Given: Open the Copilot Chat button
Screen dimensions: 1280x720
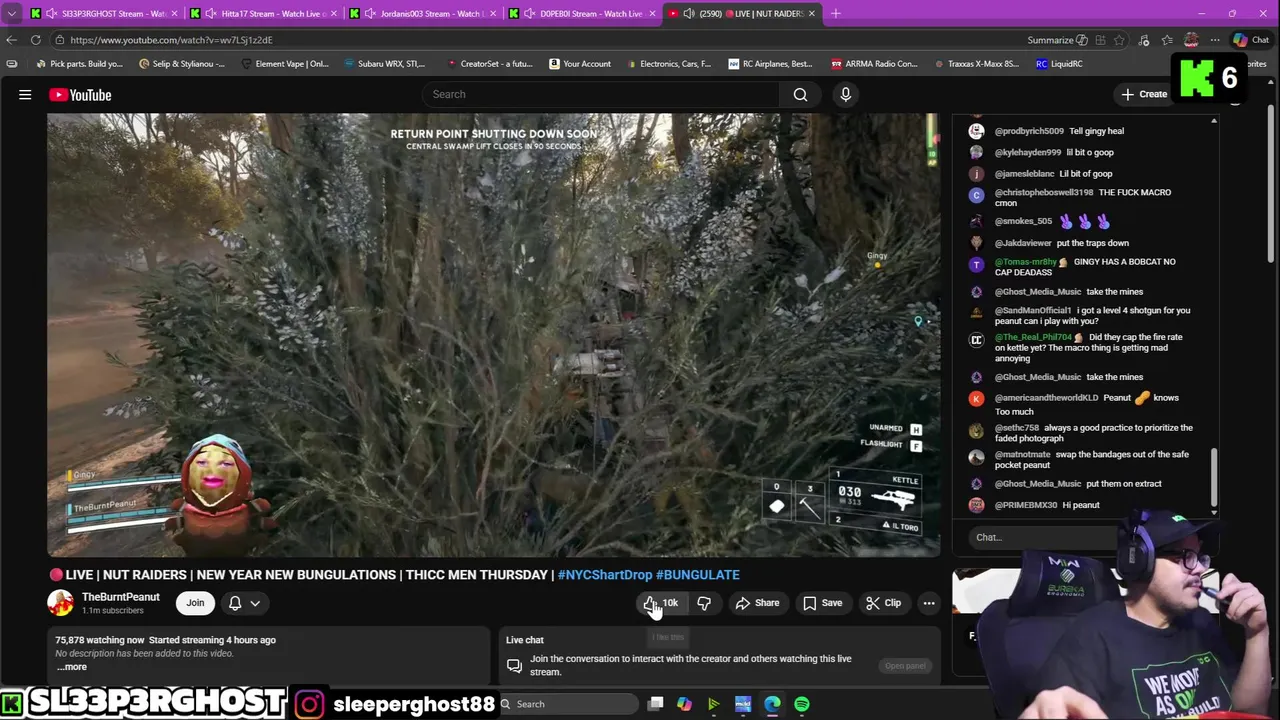Looking at the screenshot, I should coord(1251,40).
